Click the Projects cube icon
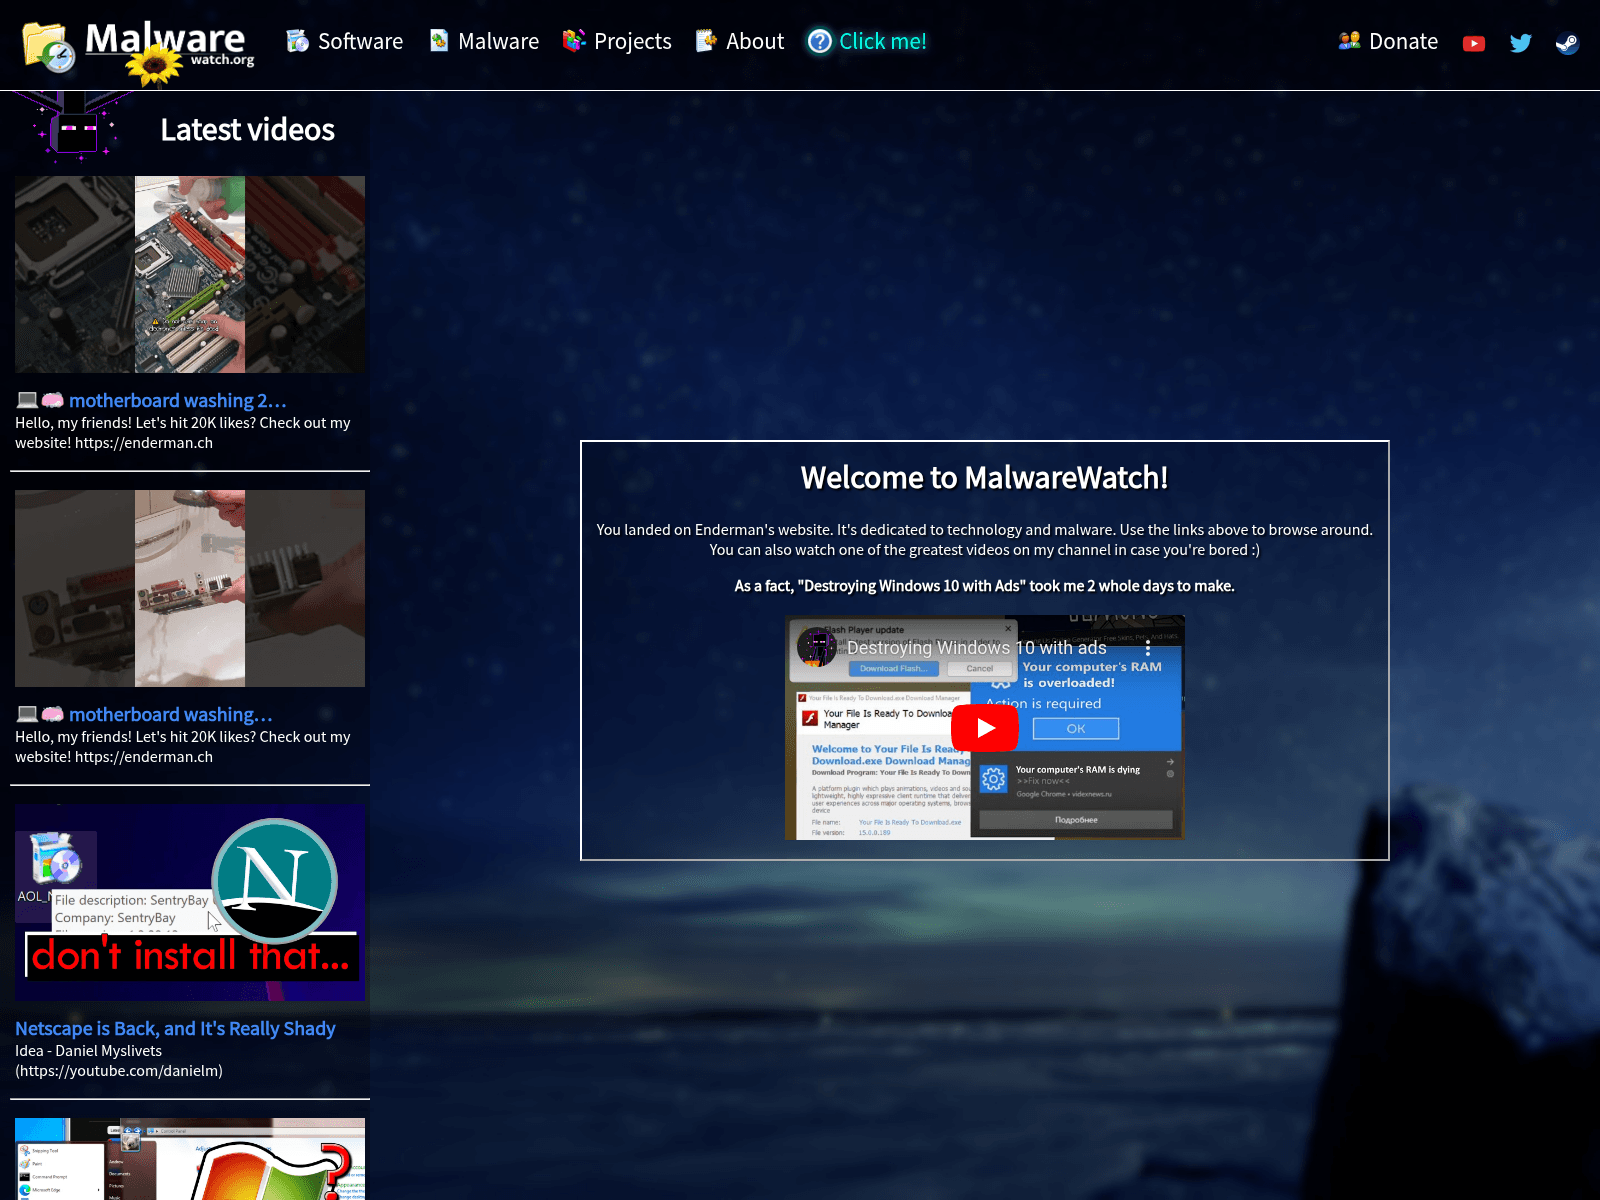 point(574,41)
